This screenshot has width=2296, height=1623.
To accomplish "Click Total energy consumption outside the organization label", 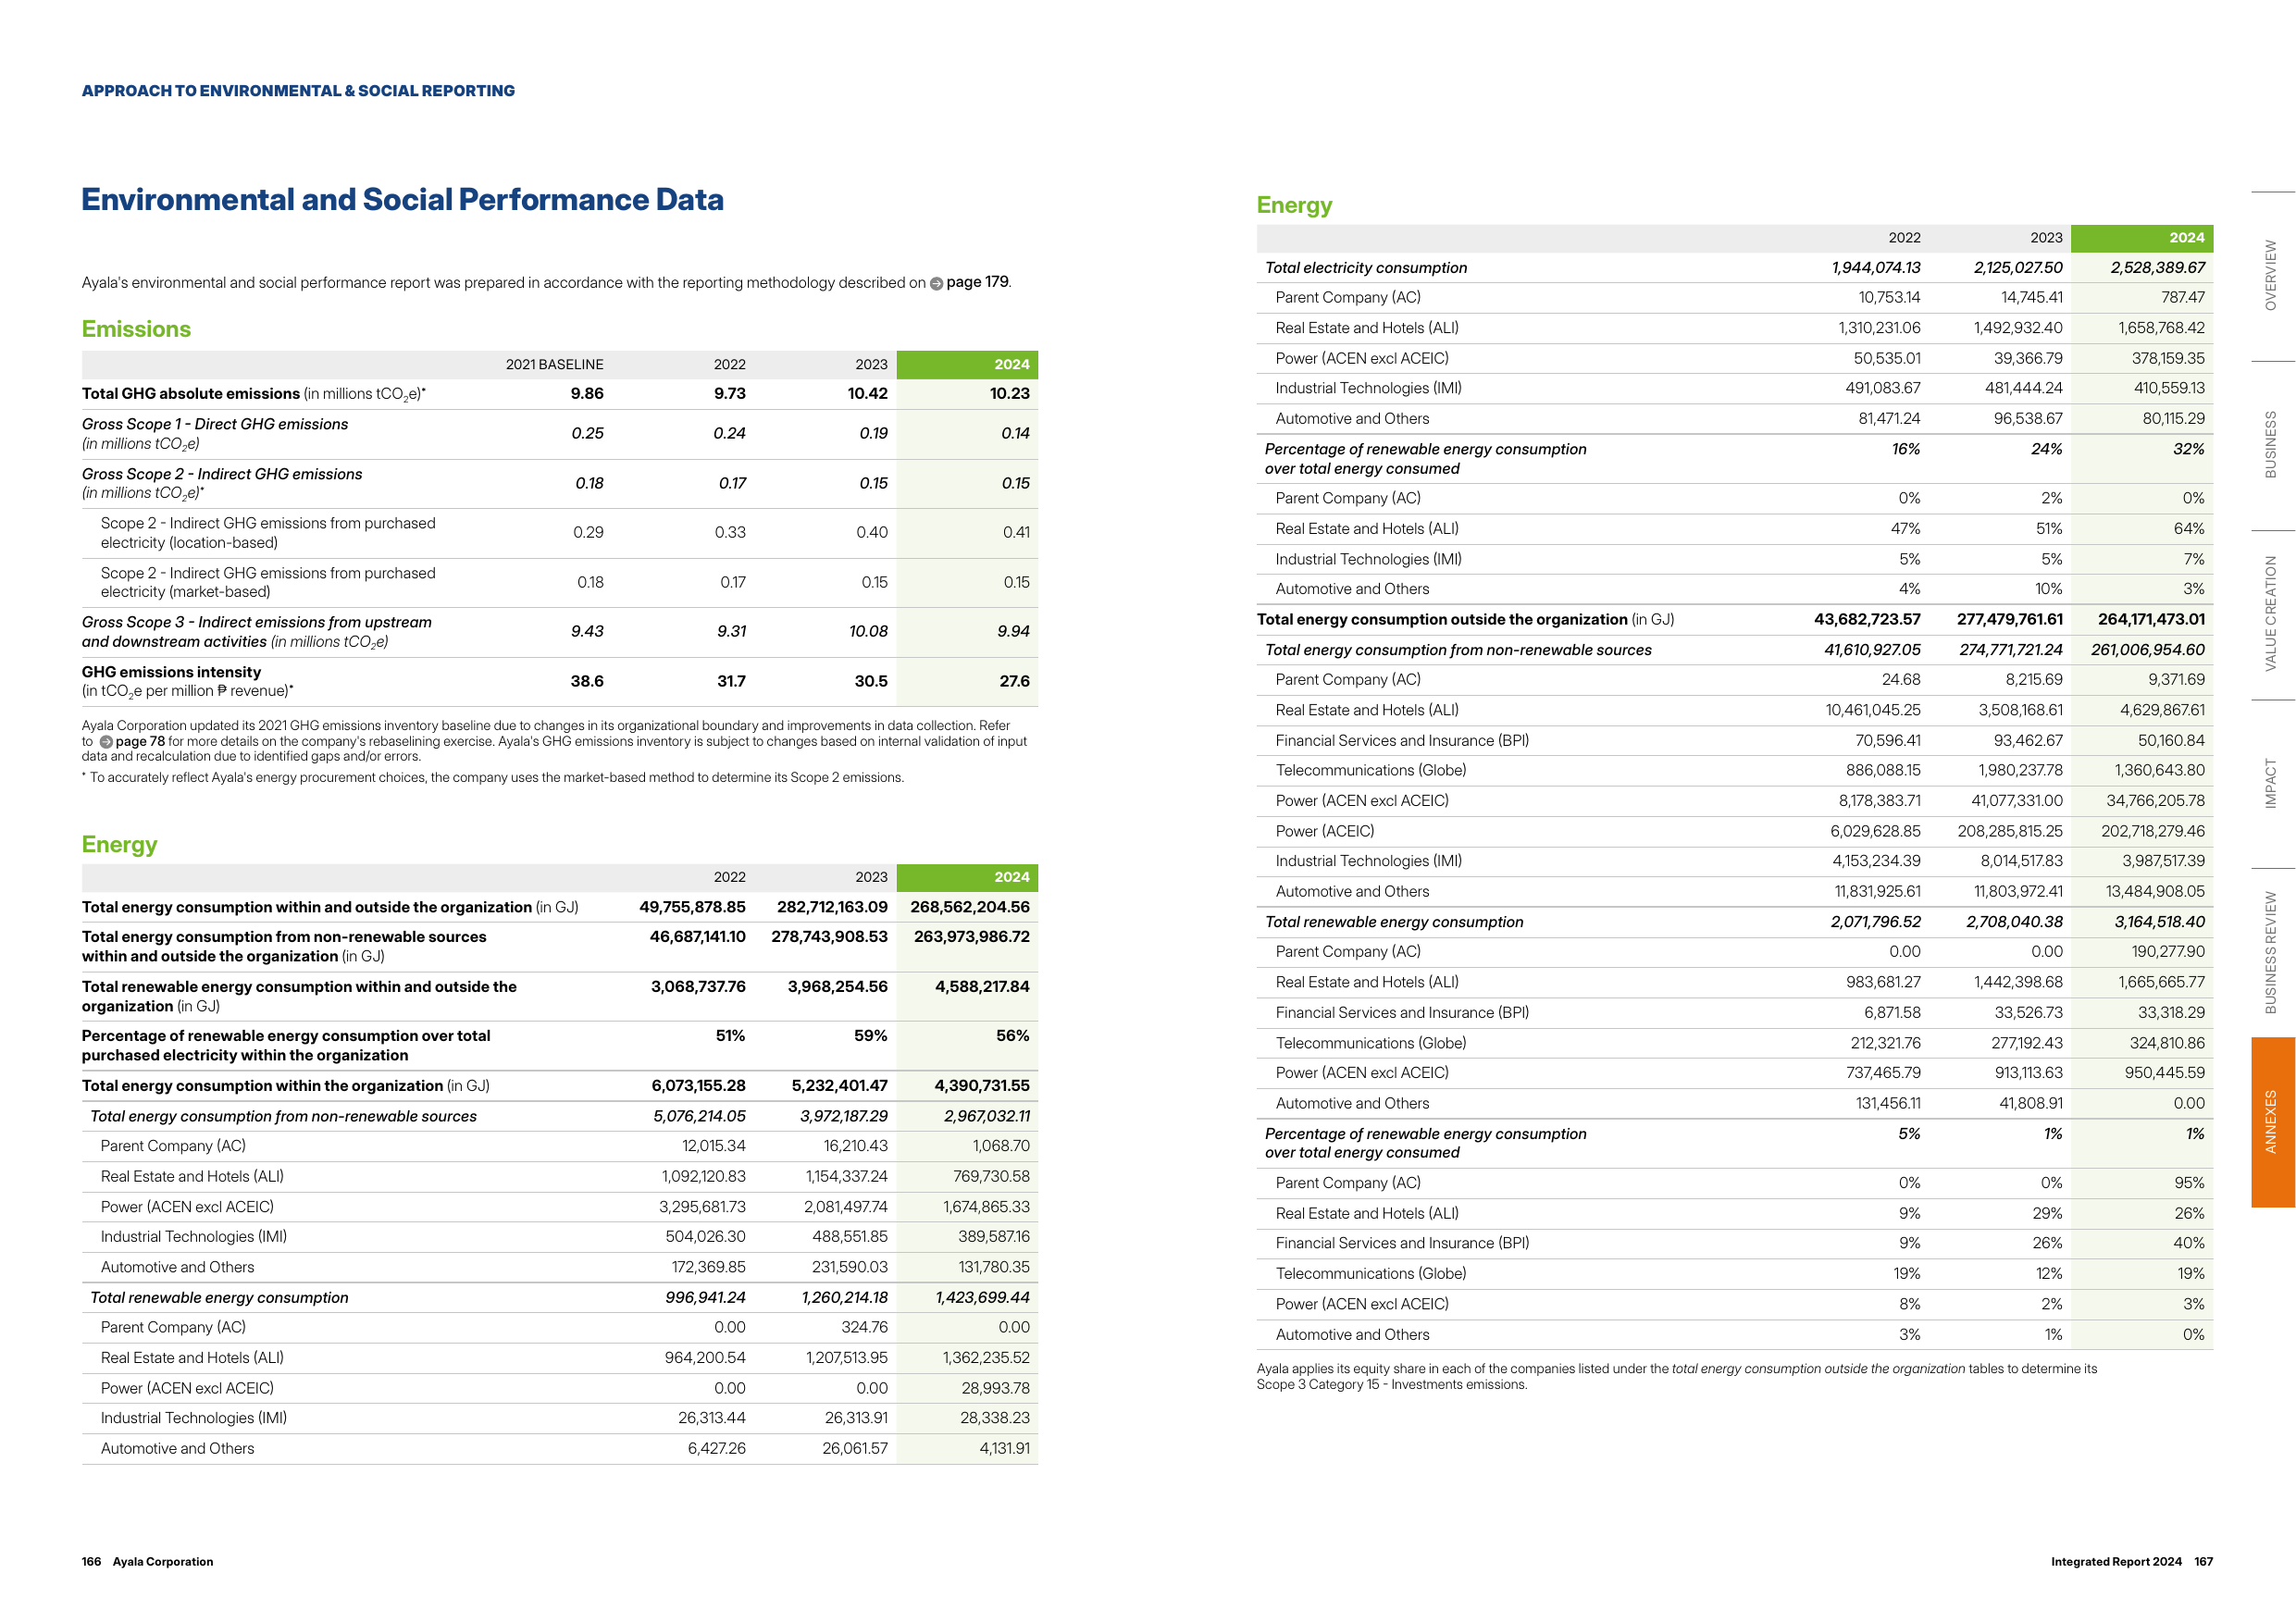I will 1465,620.
